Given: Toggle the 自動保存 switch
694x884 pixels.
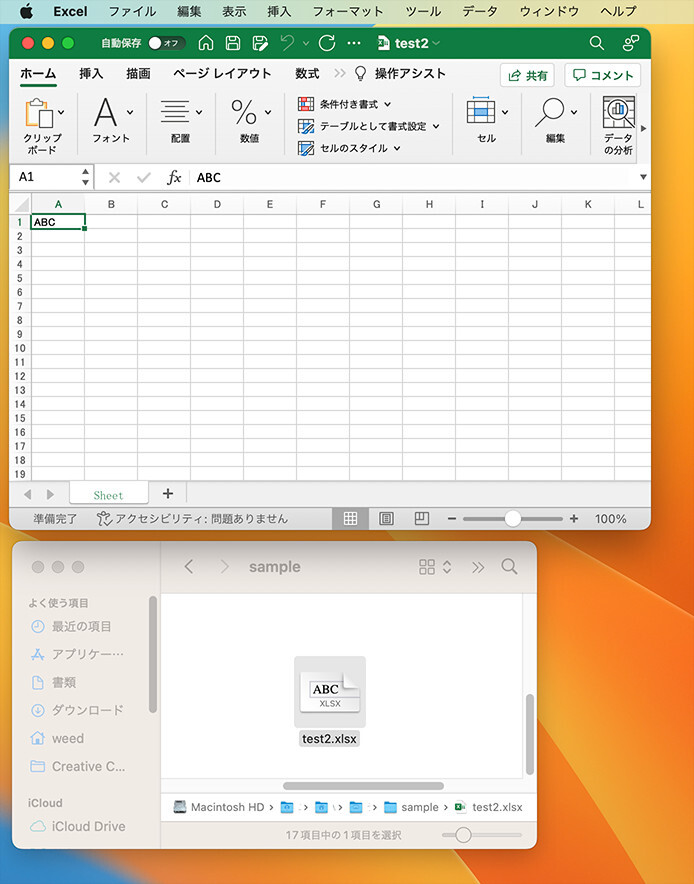Looking at the screenshot, I should point(166,43).
